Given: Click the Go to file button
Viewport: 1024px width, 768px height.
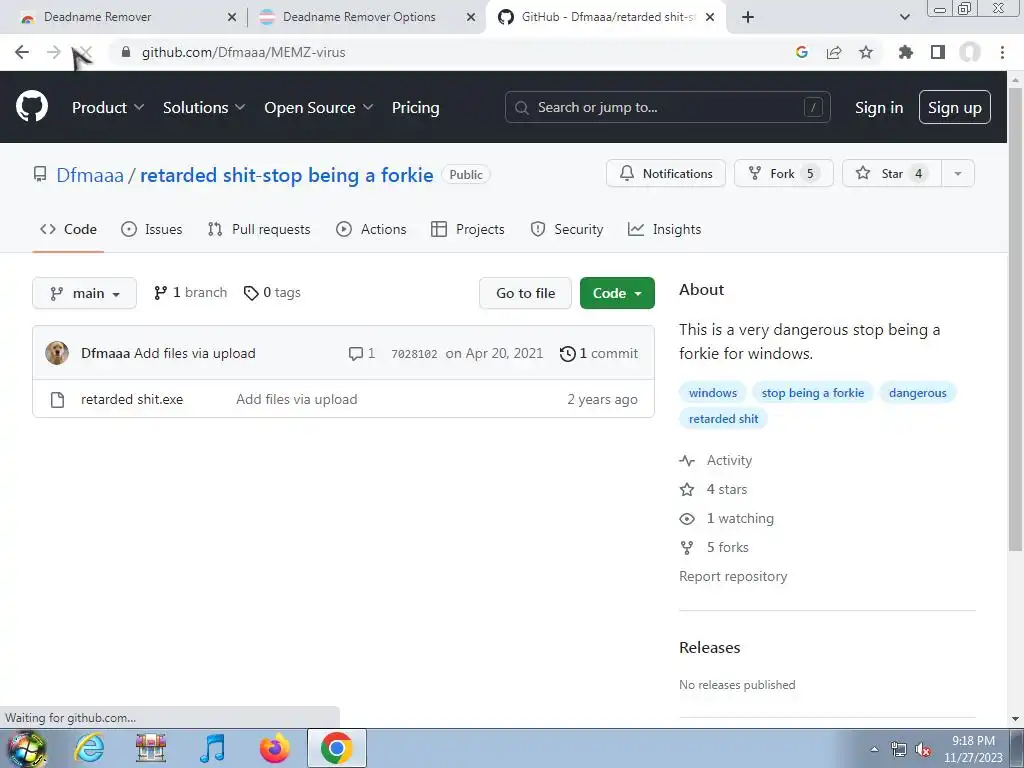Looking at the screenshot, I should point(525,293).
